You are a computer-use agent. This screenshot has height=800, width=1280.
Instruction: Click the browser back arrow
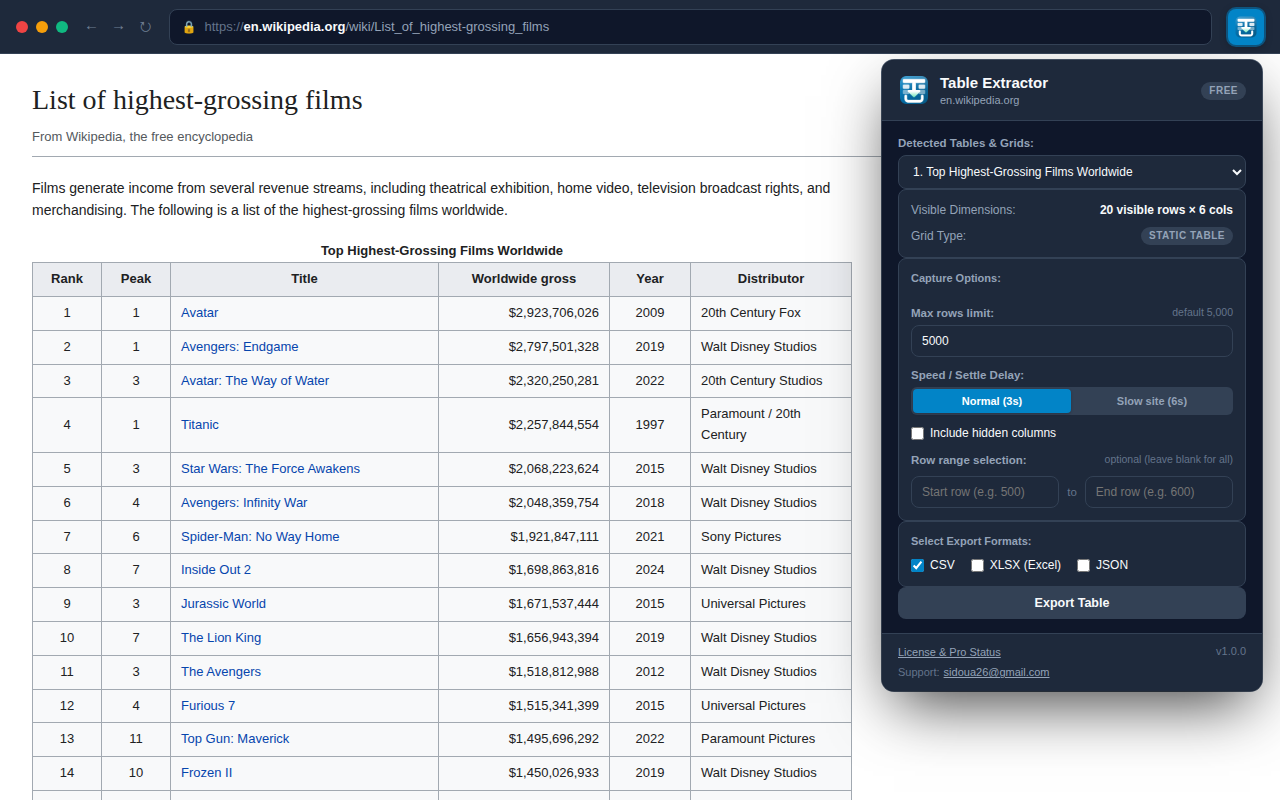(91, 27)
